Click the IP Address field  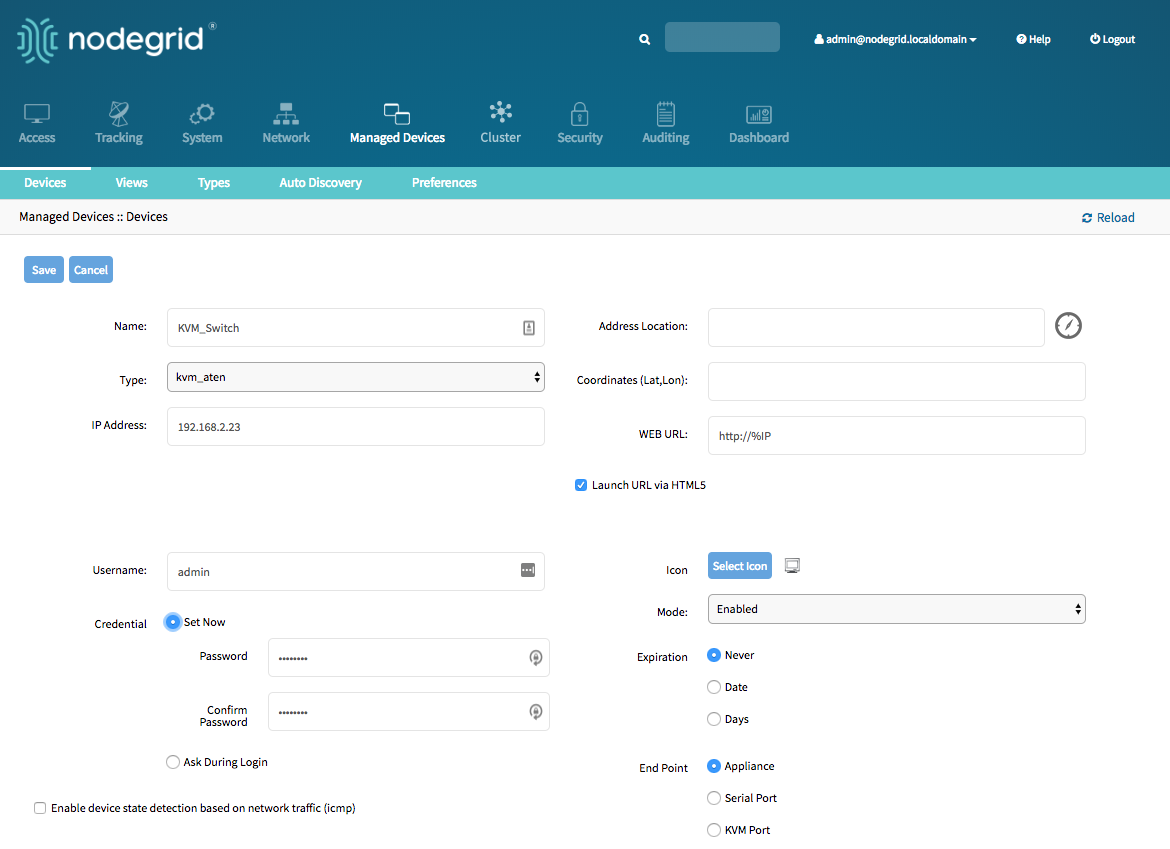pyautogui.click(x=356, y=427)
